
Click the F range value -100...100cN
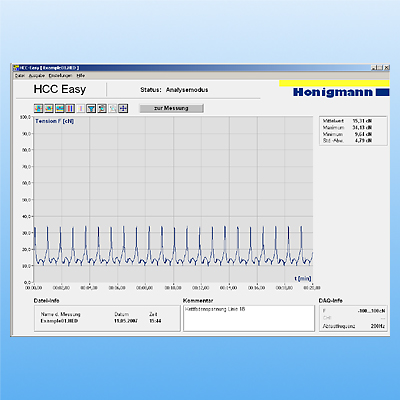(x=371, y=311)
